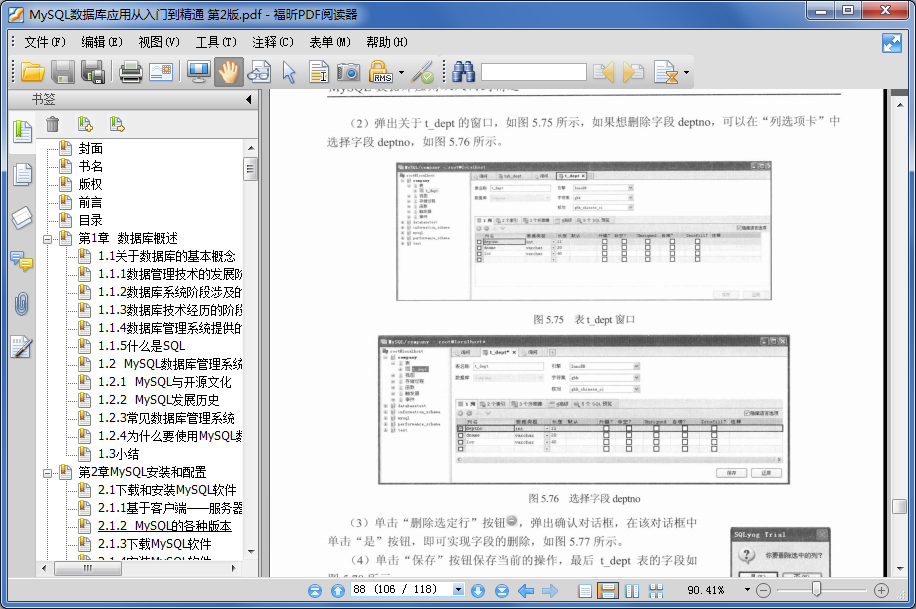This screenshot has width=916, height=609.
Task: Open bookmark 2.1.3下载MySQL软件
Action: (x=155, y=544)
